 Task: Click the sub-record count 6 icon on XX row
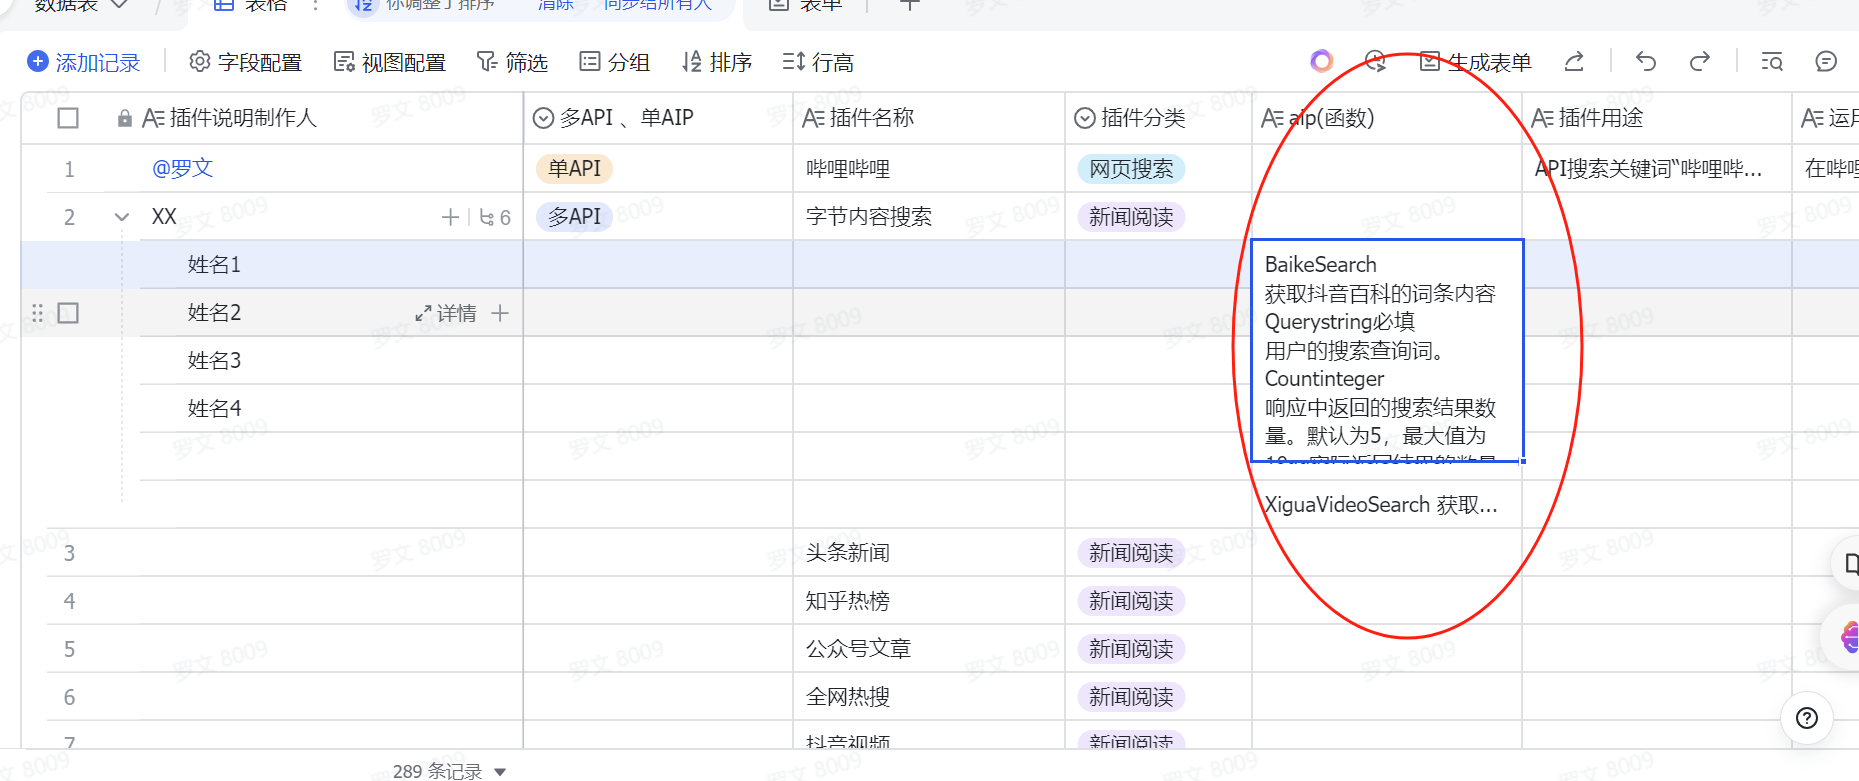(495, 217)
